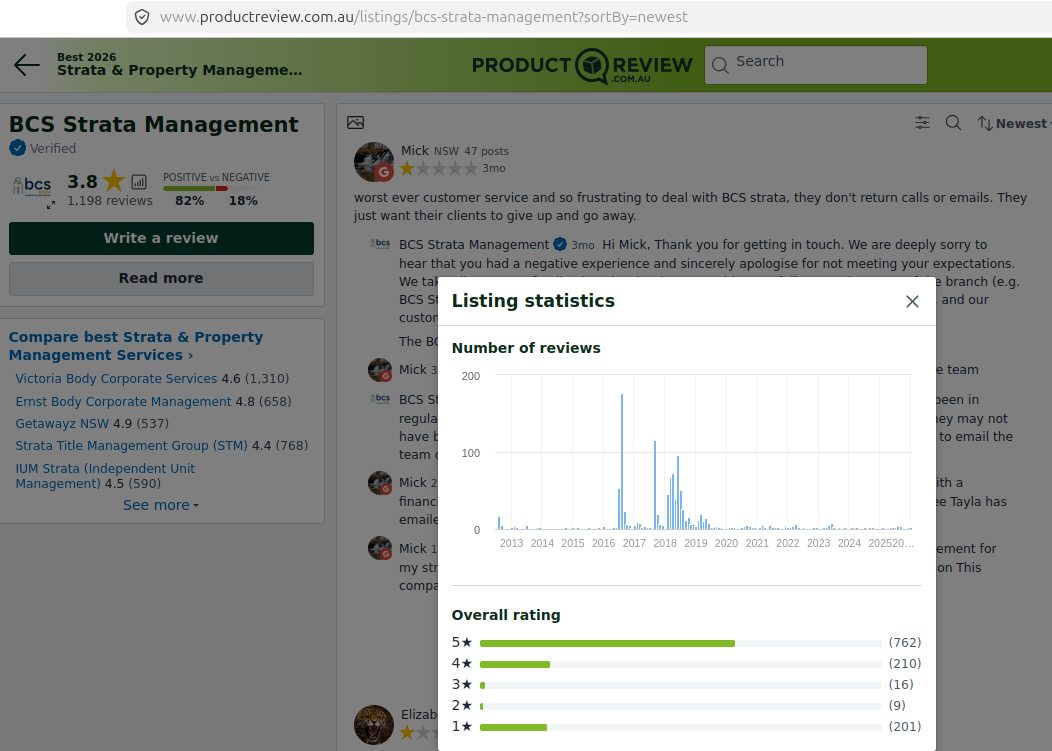This screenshot has width=1052, height=751.
Task: Click the ProductReview.com.au logo
Action: [582, 65]
